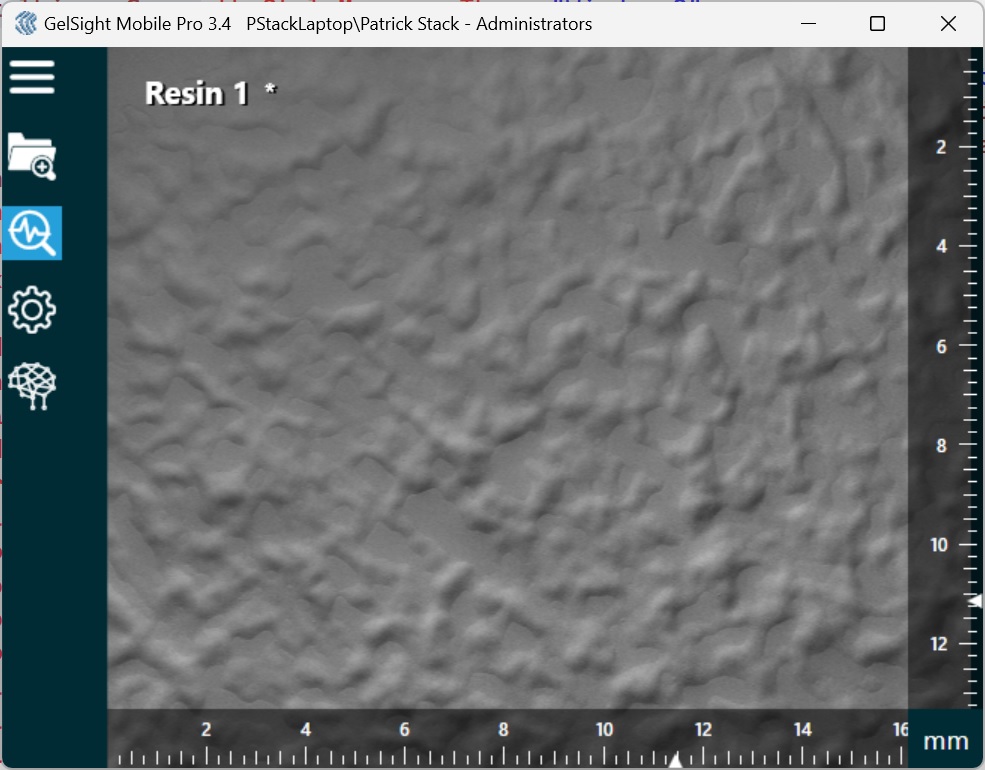Click the 16 mark on horizontal ruler
The height and width of the screenshot is (770, 985).
pos(898,730)
